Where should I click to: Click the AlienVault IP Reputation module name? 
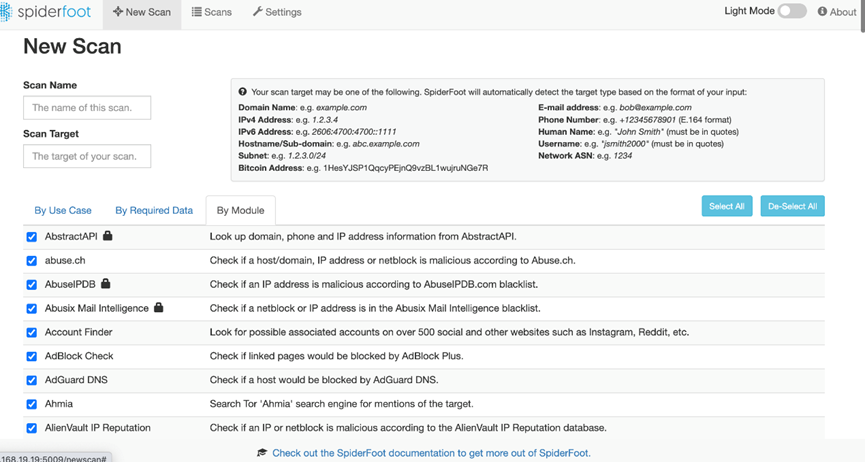[x=98, y=428]
